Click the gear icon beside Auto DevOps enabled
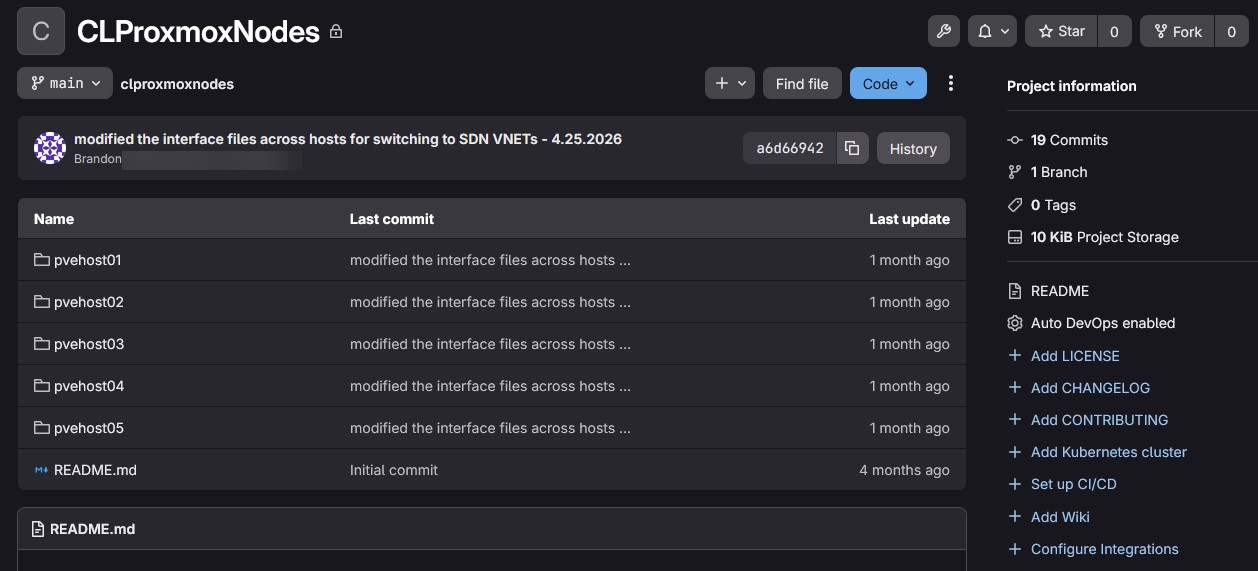The height and width of the screenshot is (571, 1258). [x=1015, y=323]
